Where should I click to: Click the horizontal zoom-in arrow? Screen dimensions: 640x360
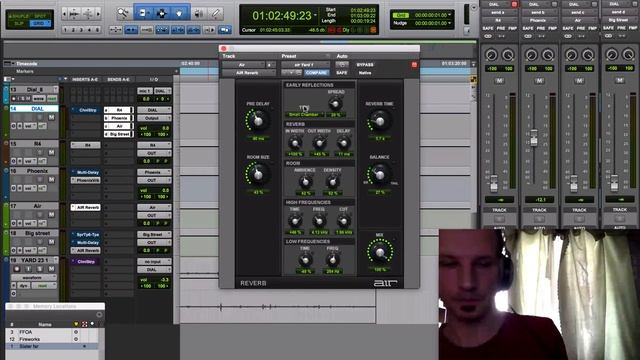[98, 14]
